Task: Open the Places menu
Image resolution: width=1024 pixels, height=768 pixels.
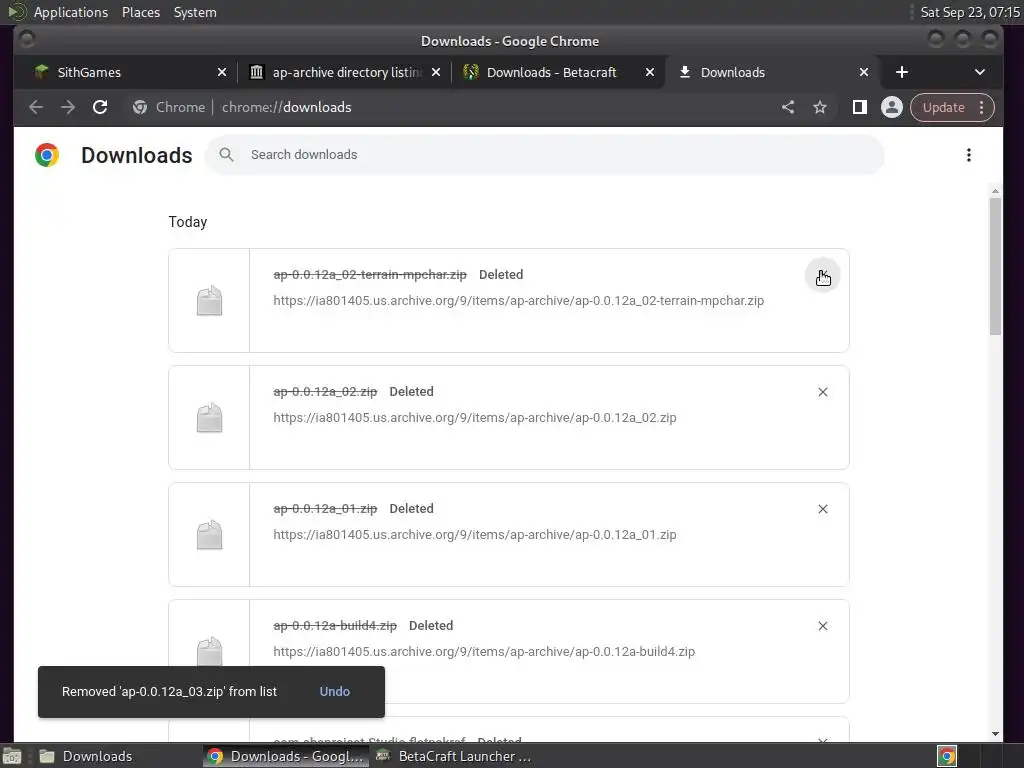Action: pyautogui.click(x=141, y=12)
